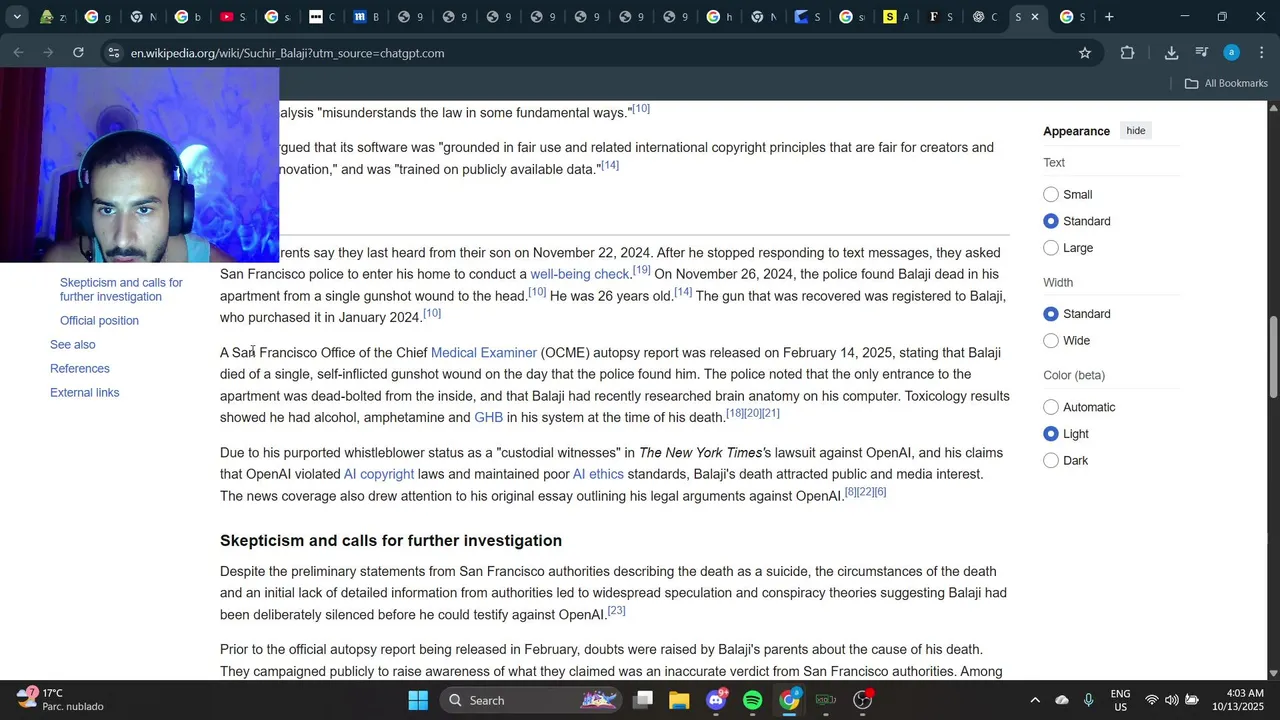Click the URL address bar
Image resolution: width=1280 pixels, height=720 pixels.
[600, 53]
